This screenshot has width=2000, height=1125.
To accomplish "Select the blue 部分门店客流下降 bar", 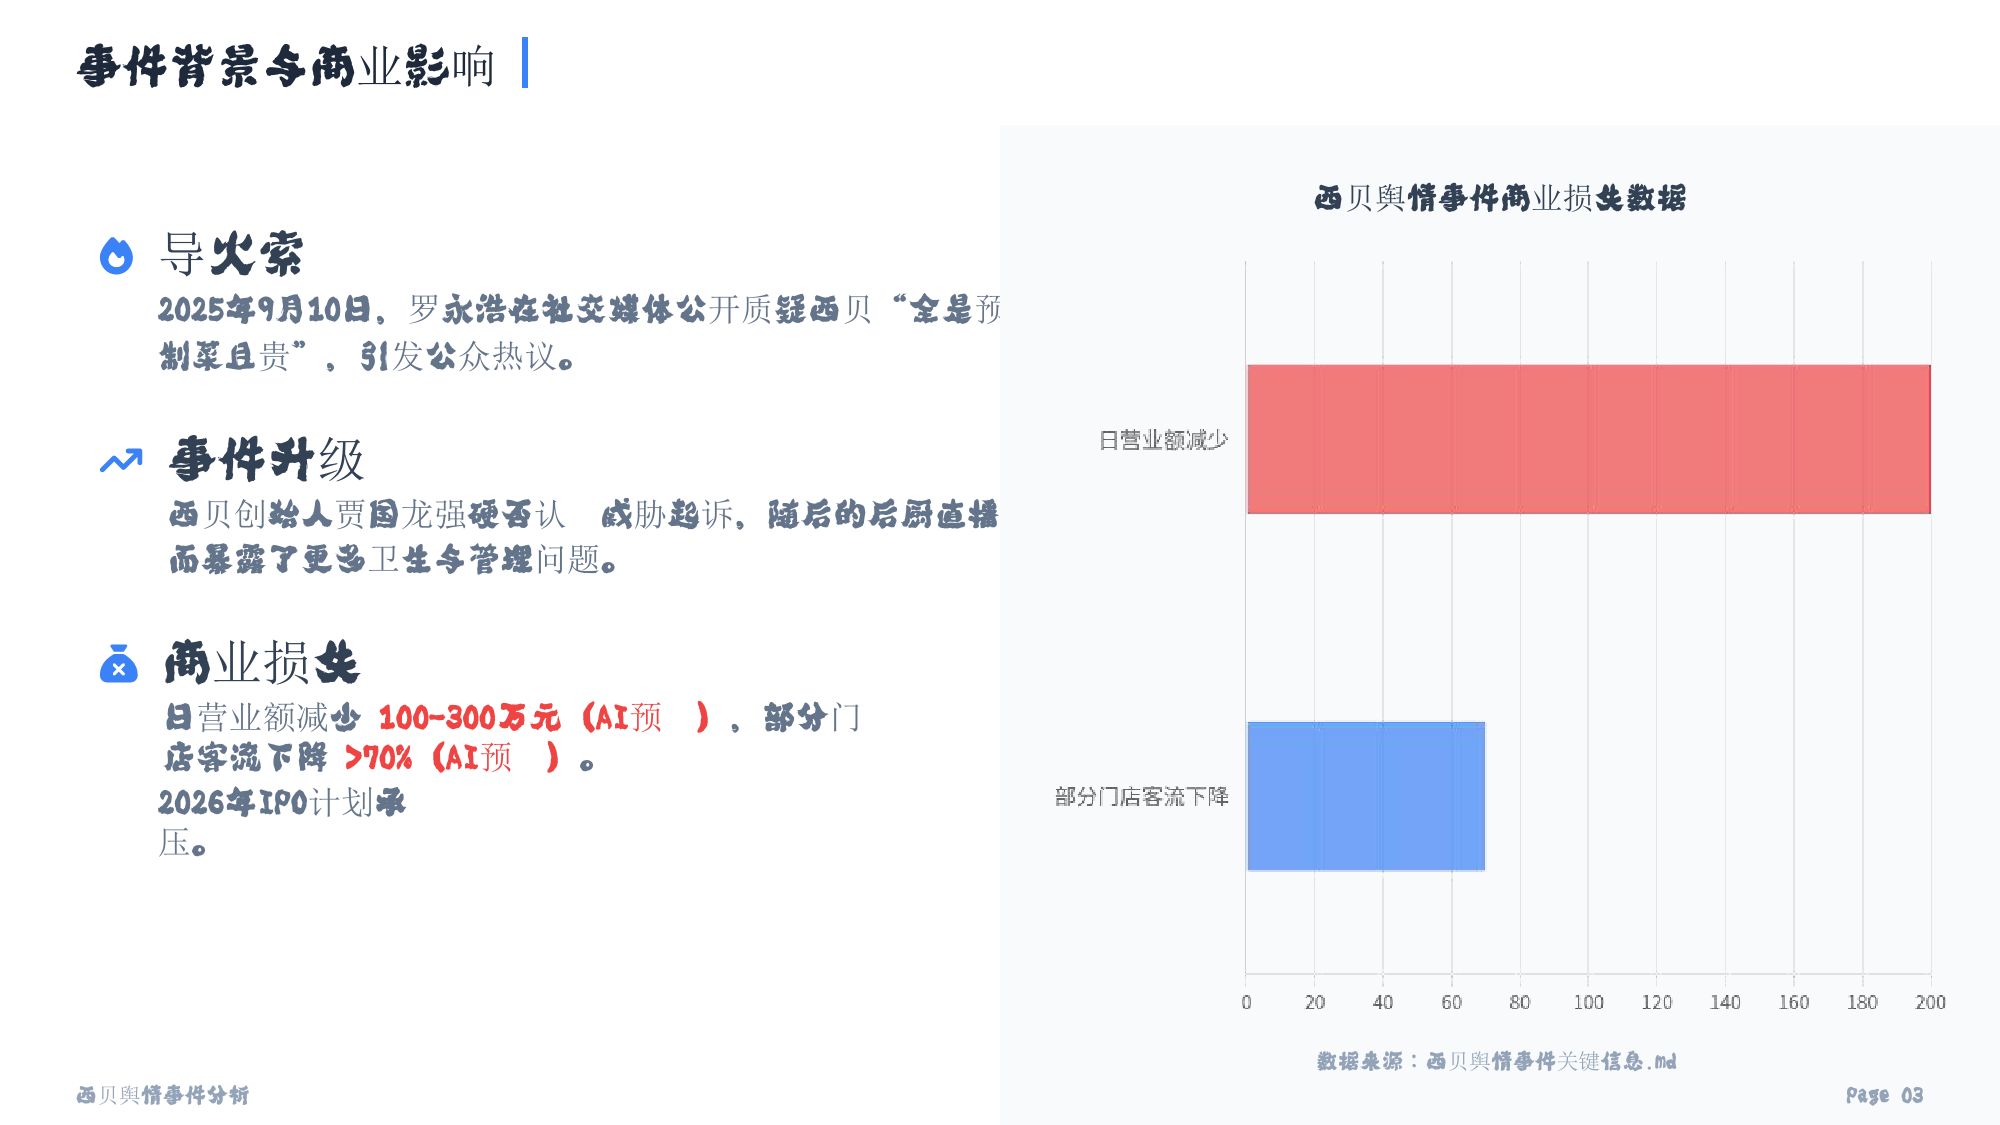I will point(1365,796).
